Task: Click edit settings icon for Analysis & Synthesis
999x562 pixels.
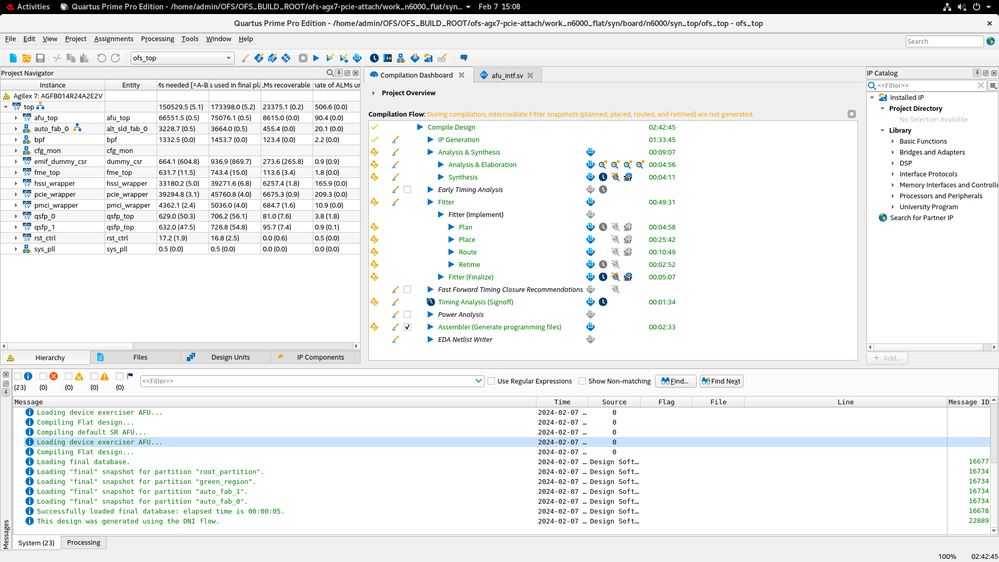Action: pos(395,152)
